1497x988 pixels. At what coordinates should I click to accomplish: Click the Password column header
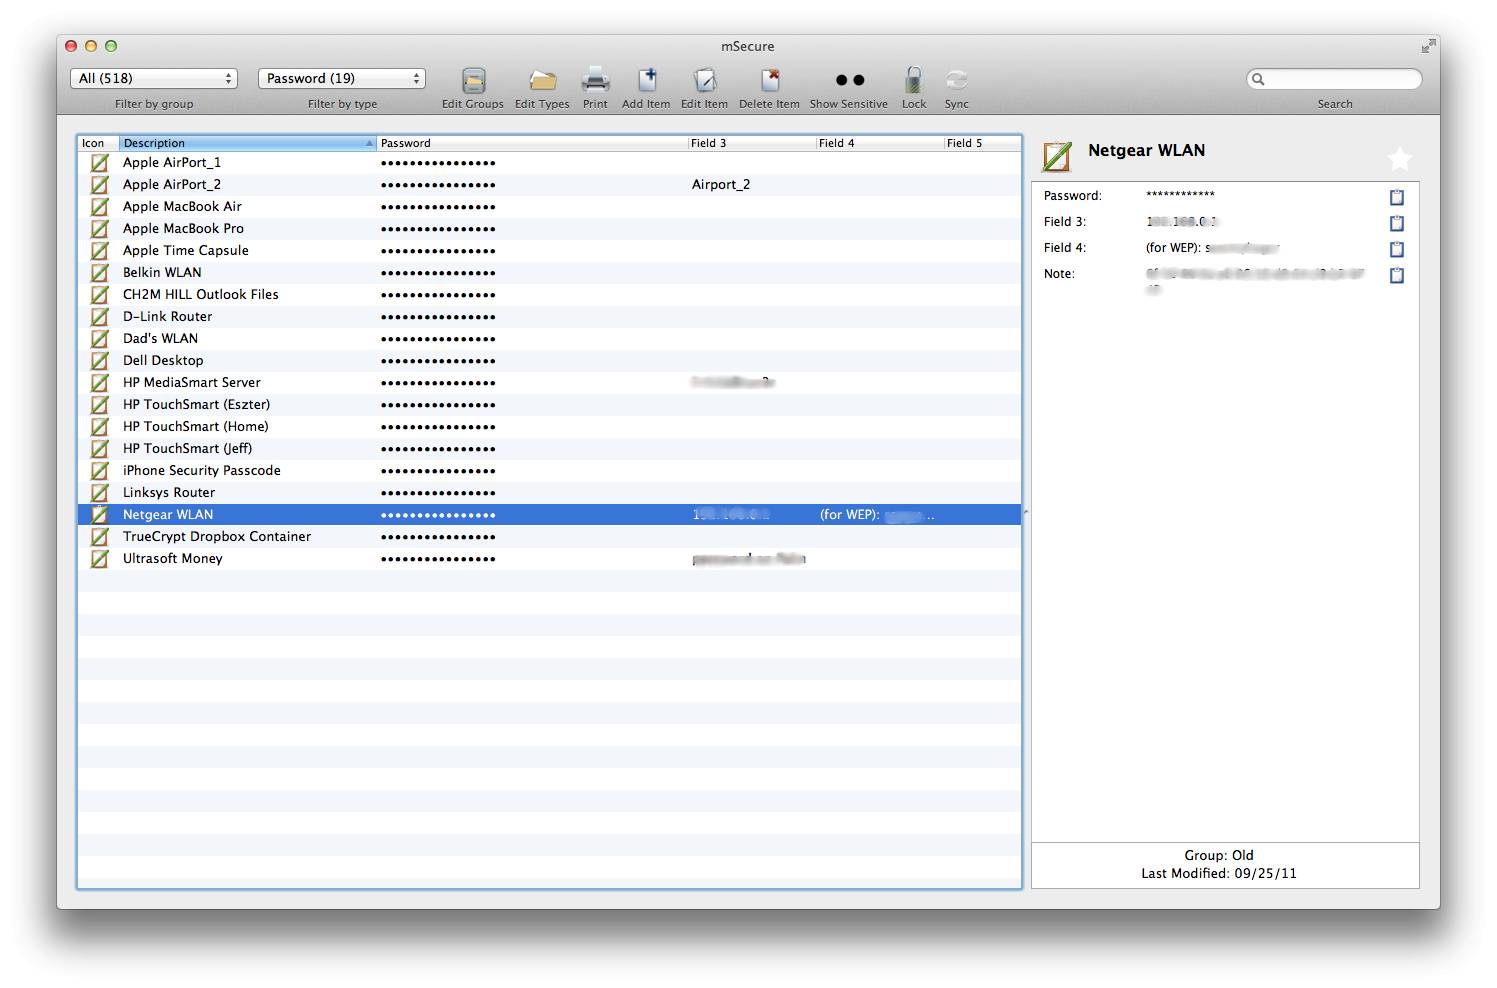(x=532, y=143)
